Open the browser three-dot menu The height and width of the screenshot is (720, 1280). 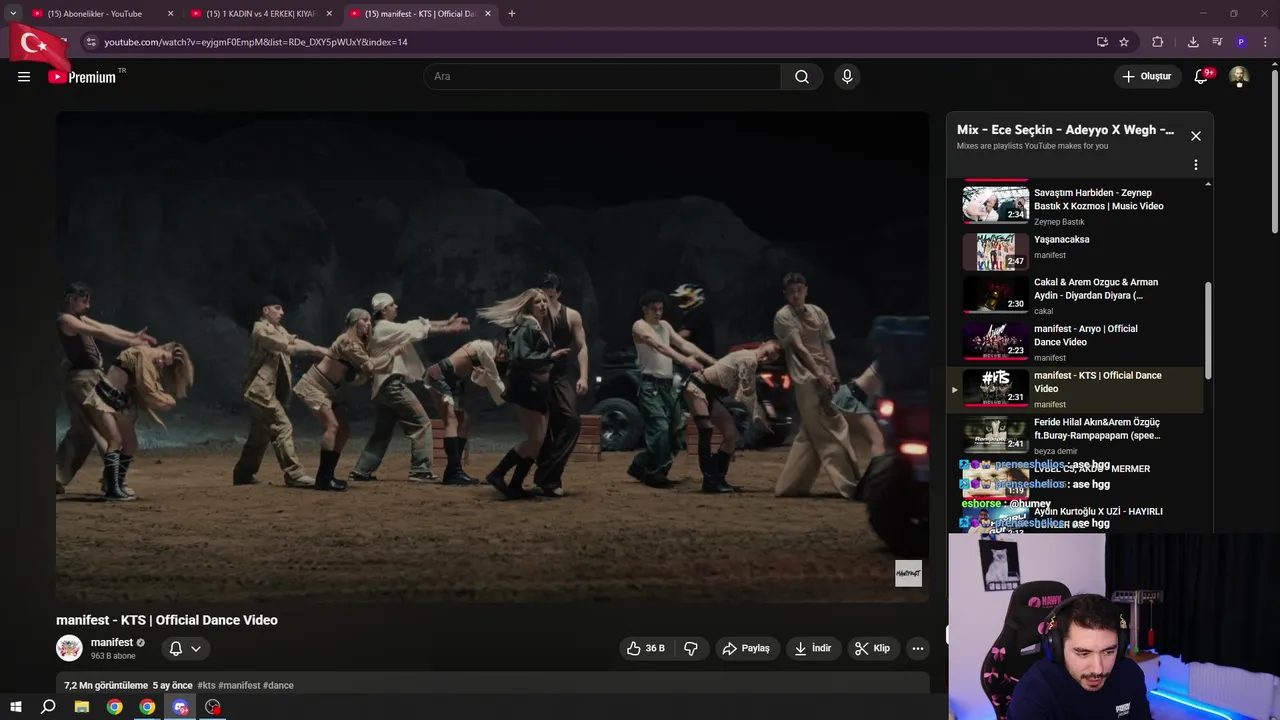(x=1265, y=42)
